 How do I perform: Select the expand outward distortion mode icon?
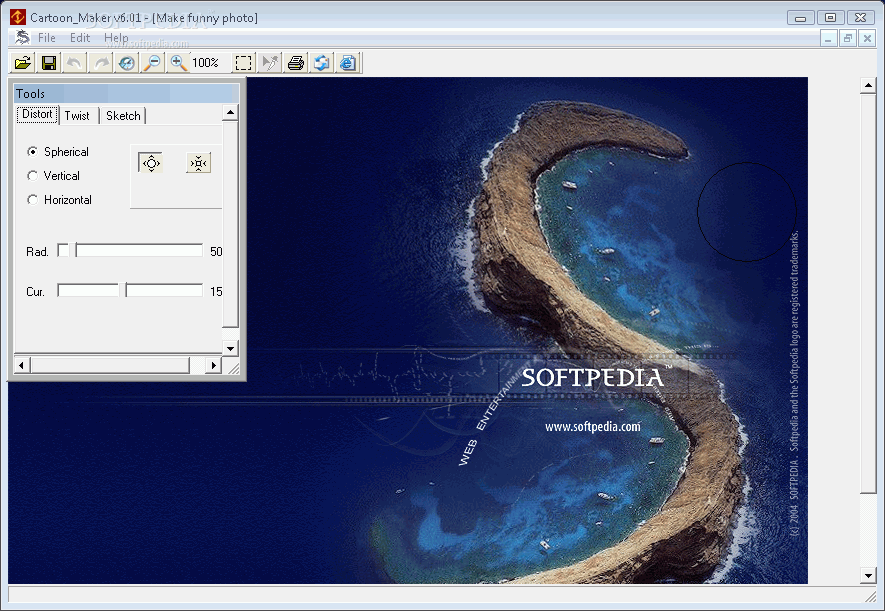coord(151,163)
